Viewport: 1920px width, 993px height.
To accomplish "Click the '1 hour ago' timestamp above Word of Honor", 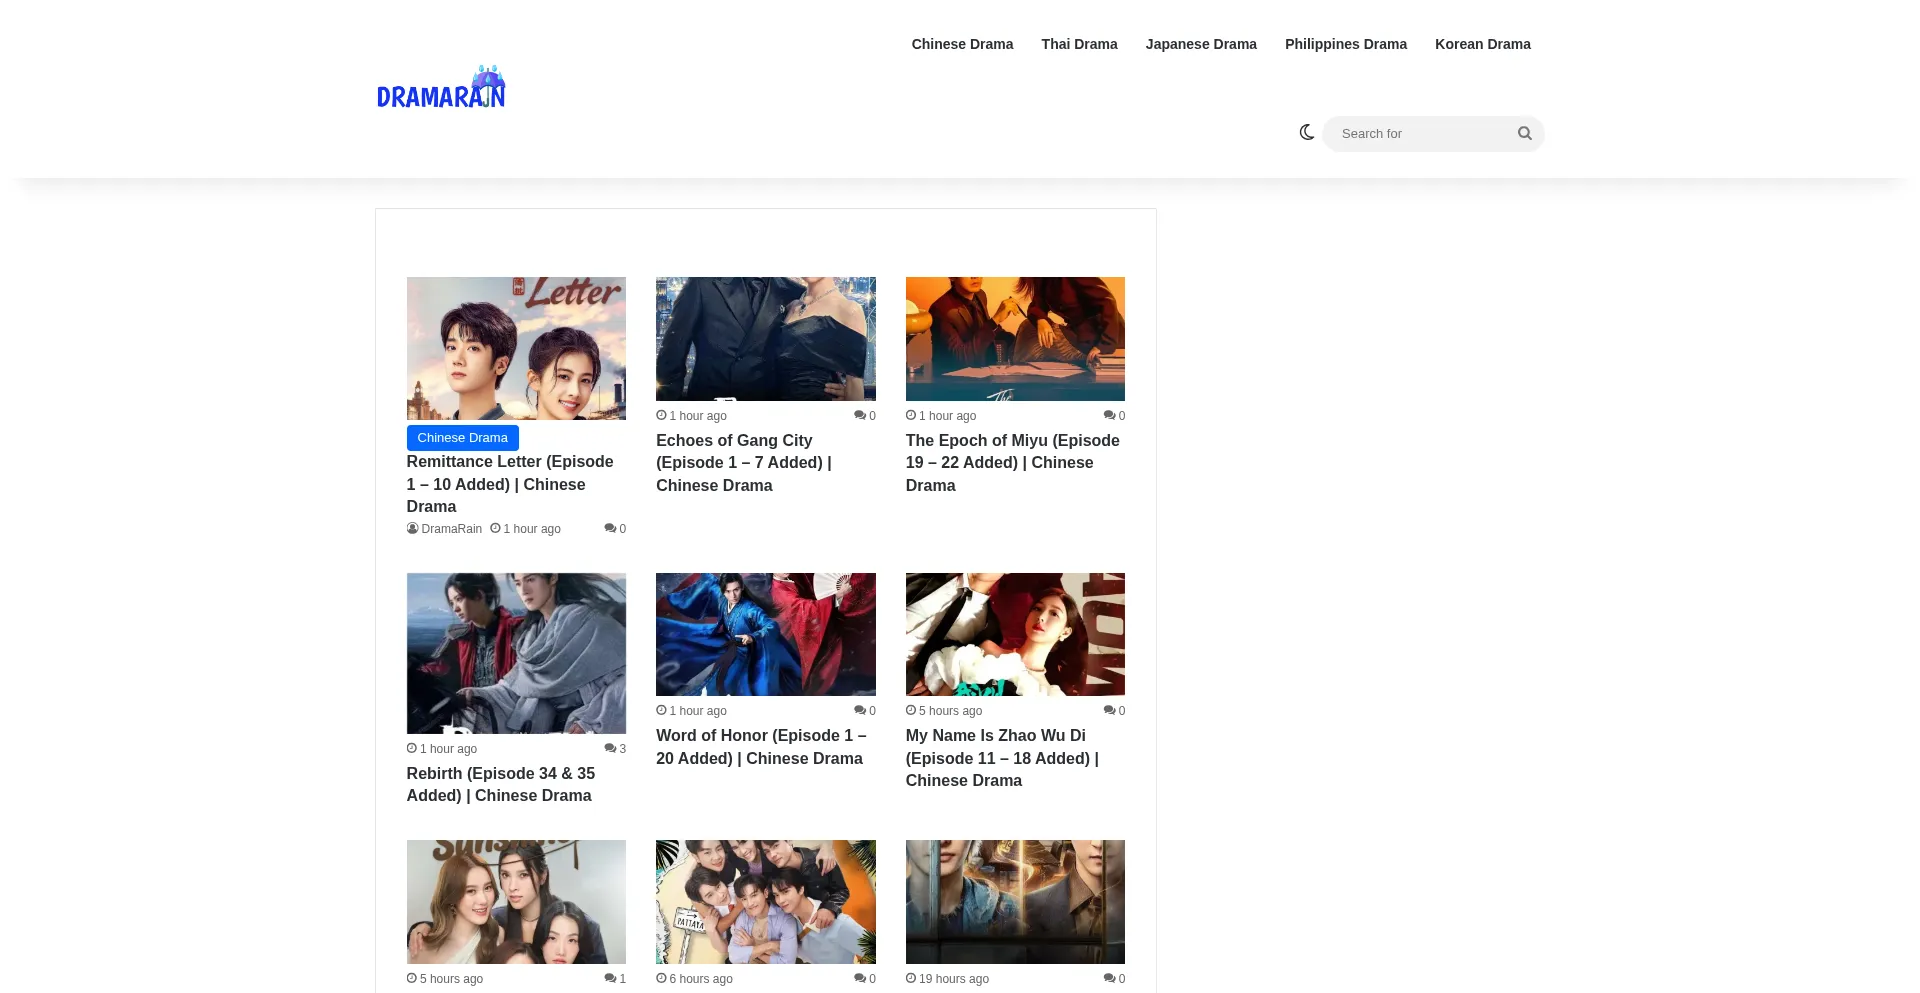I will (x=692, y=711).
